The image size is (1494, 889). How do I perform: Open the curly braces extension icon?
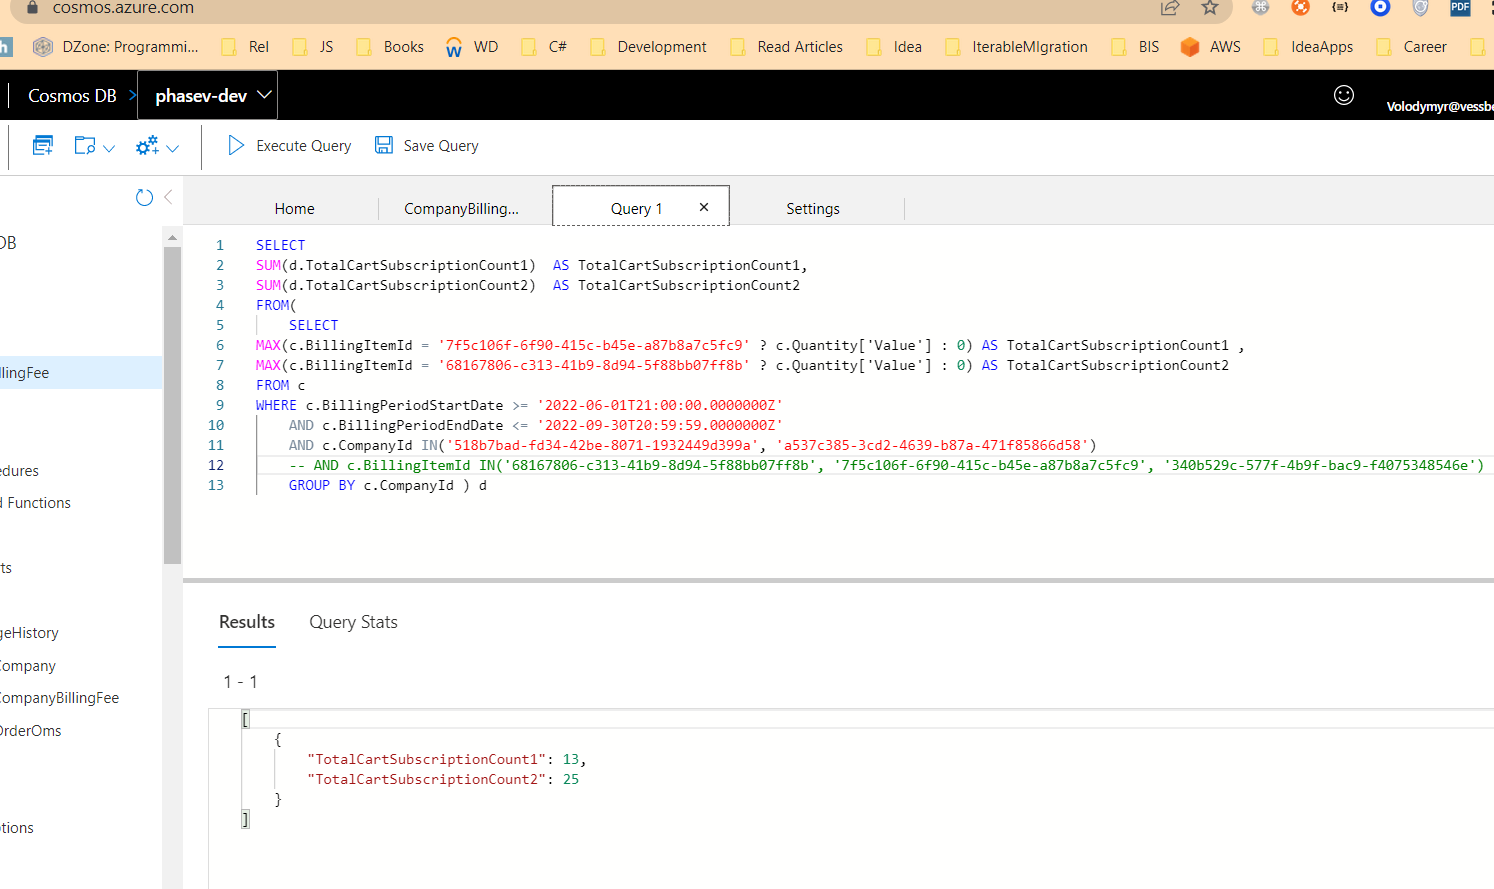click(x=1340, y=7)
